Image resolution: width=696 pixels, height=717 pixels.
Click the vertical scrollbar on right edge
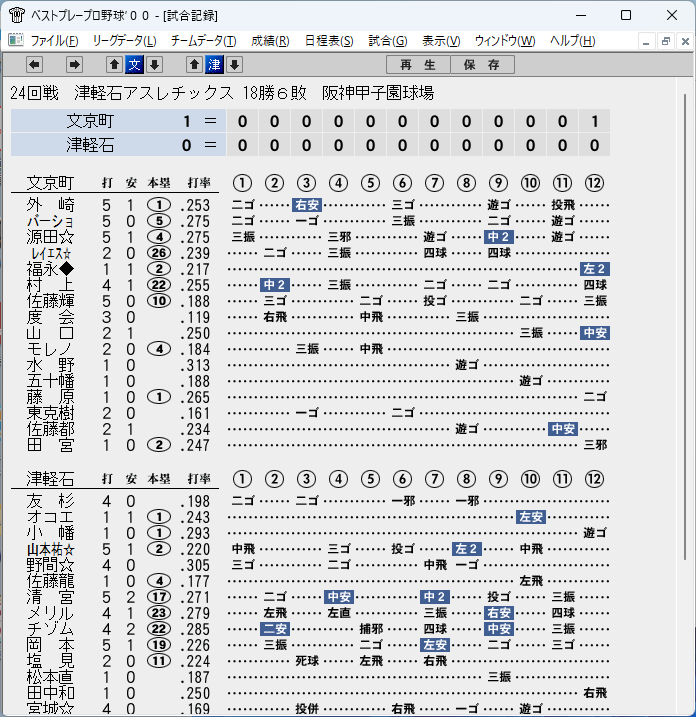click(x=685, y=326)
